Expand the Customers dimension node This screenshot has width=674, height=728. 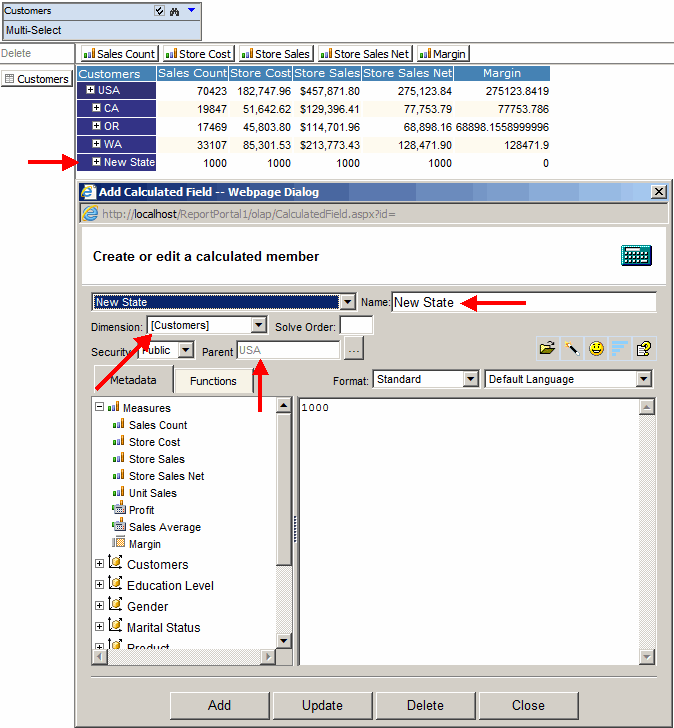99,564
